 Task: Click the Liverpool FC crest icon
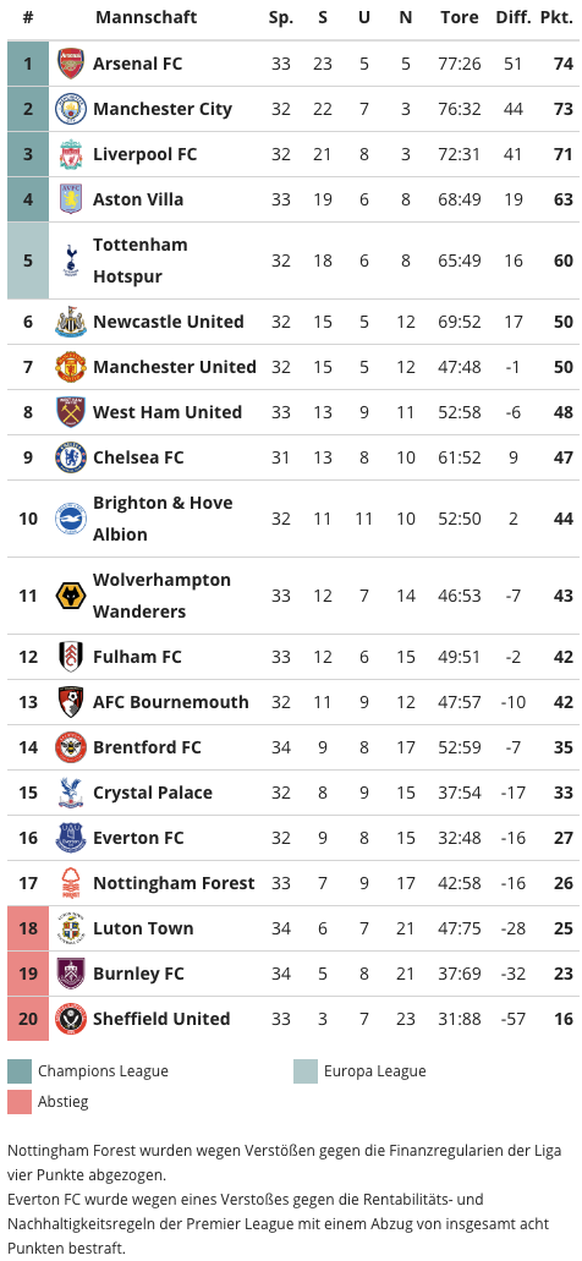(x=71, y=154)
